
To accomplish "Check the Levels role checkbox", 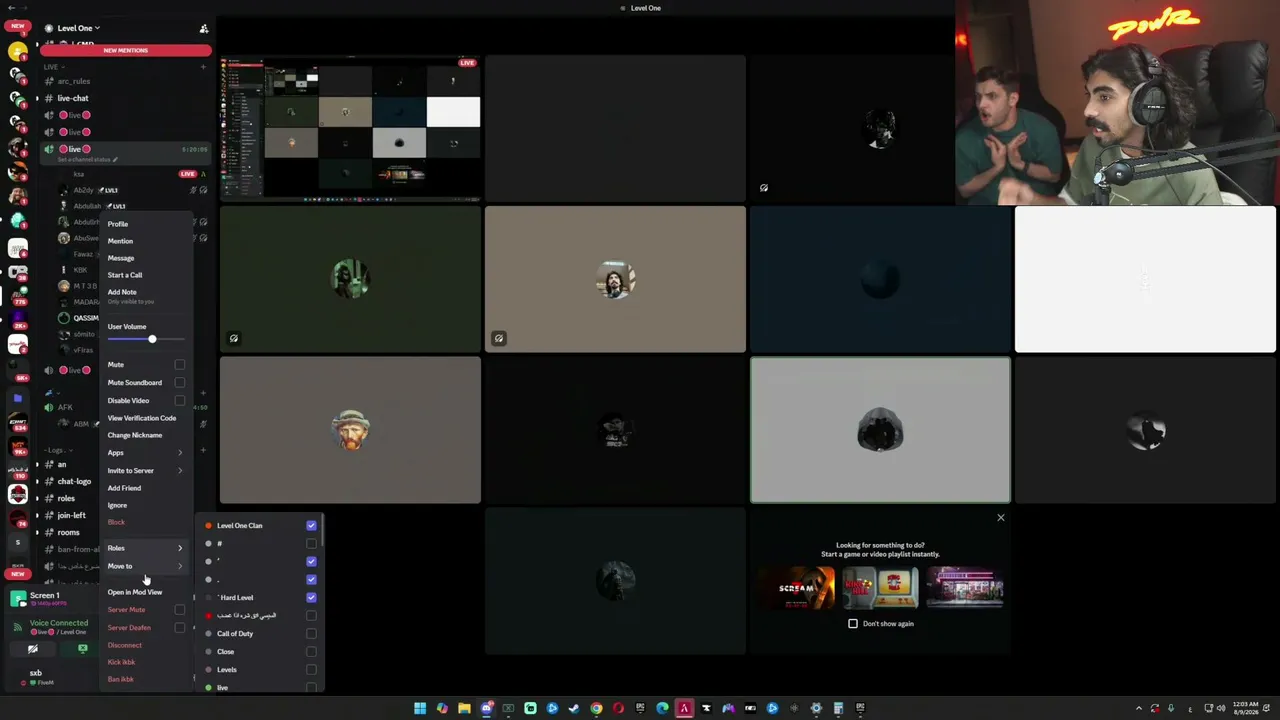I will (312, 669).
